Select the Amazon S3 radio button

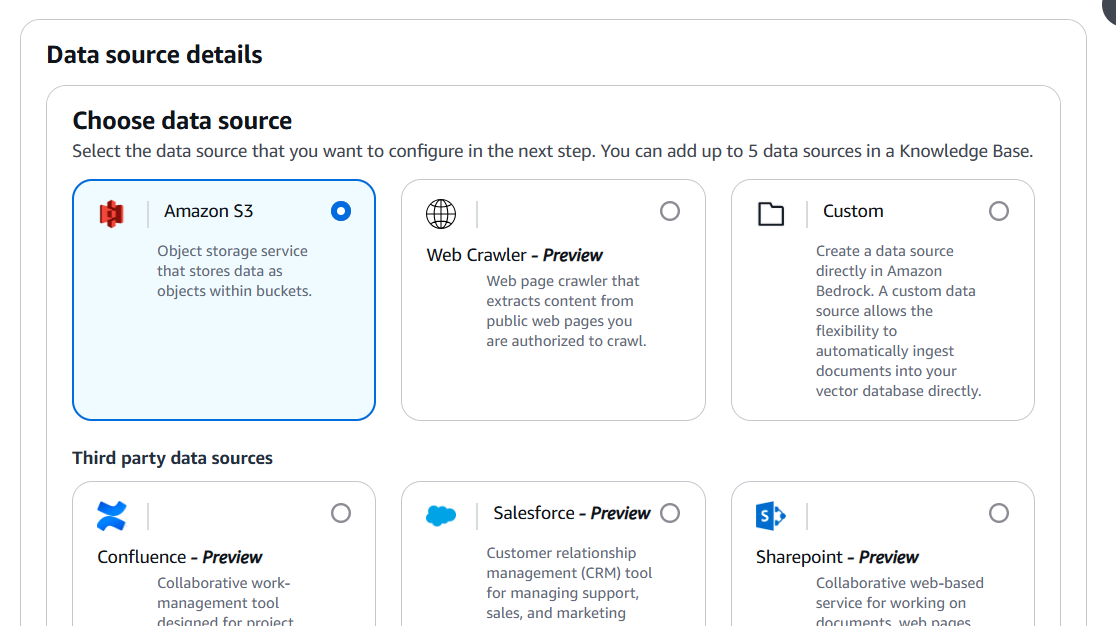pos(341,211)
